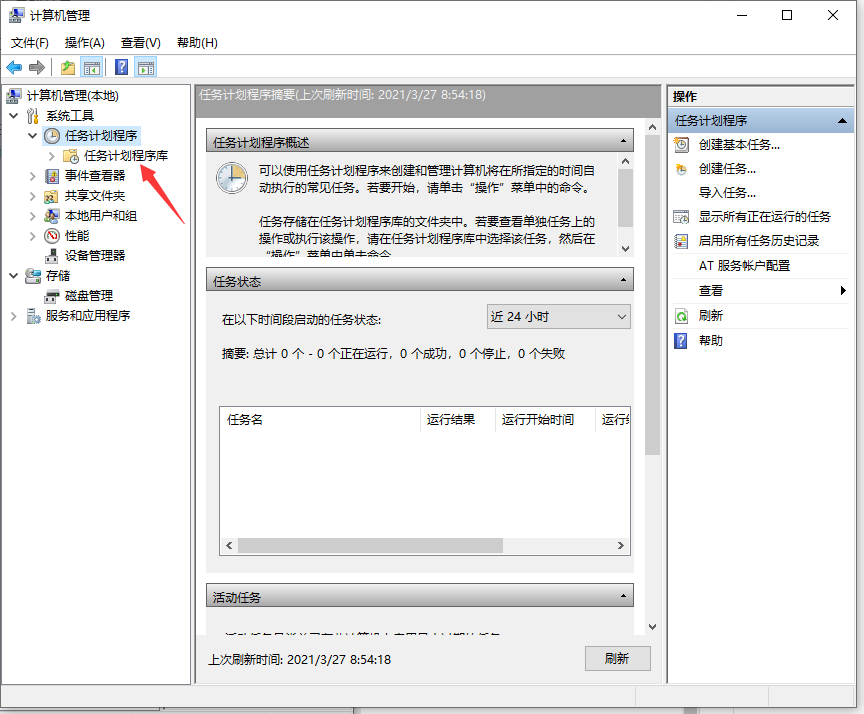Screen dimensions: 864x714
Task: Click the 刷新 button at the bottom
Action: 617,658
